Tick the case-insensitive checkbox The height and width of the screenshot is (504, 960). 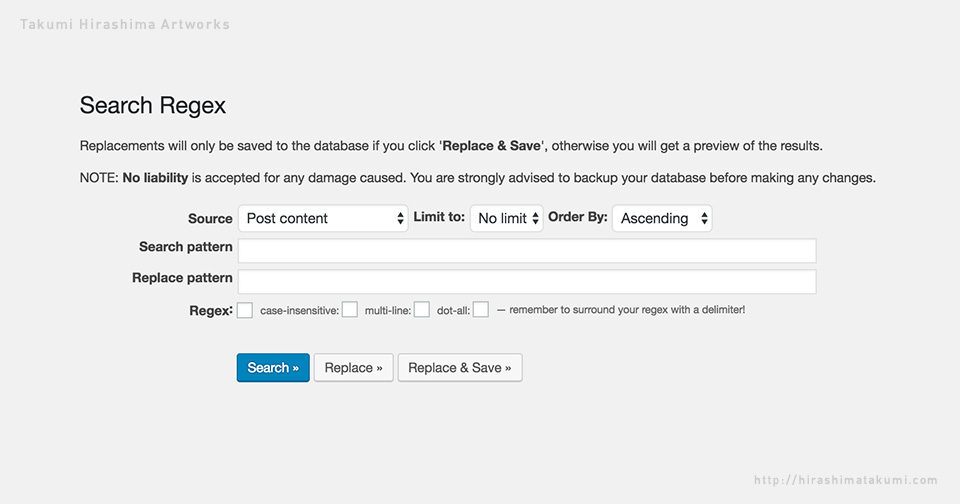coord(350,310)
